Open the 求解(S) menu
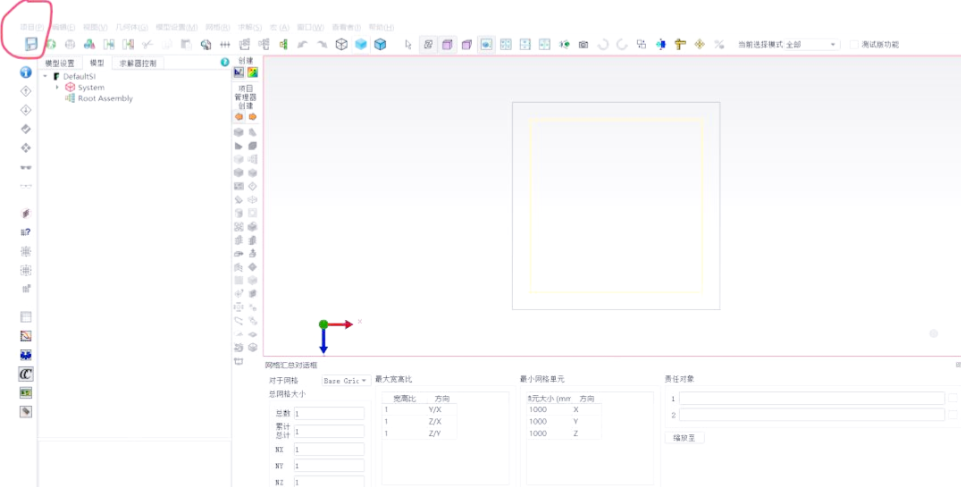 pos(249,28)
